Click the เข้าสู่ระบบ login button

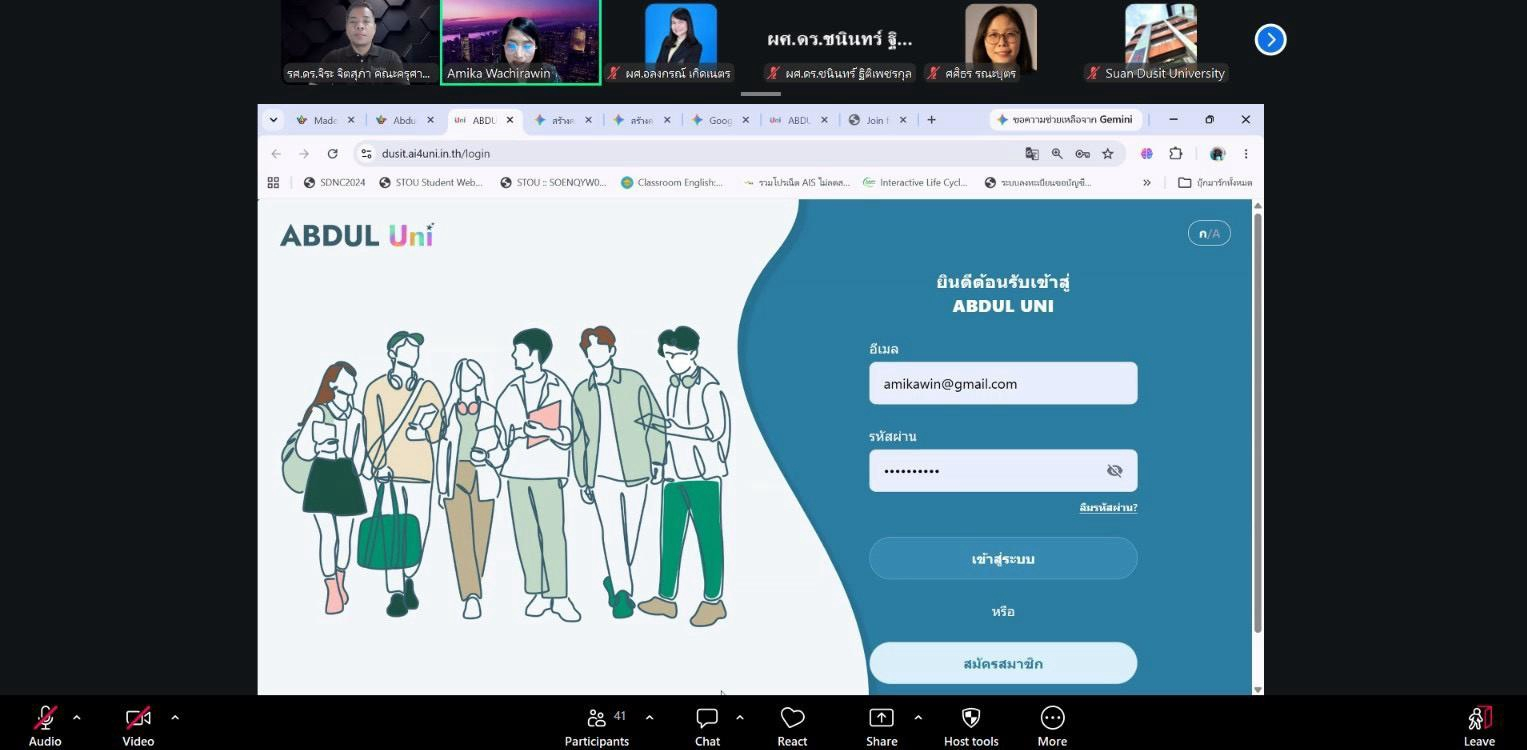tap(1003, 558)
